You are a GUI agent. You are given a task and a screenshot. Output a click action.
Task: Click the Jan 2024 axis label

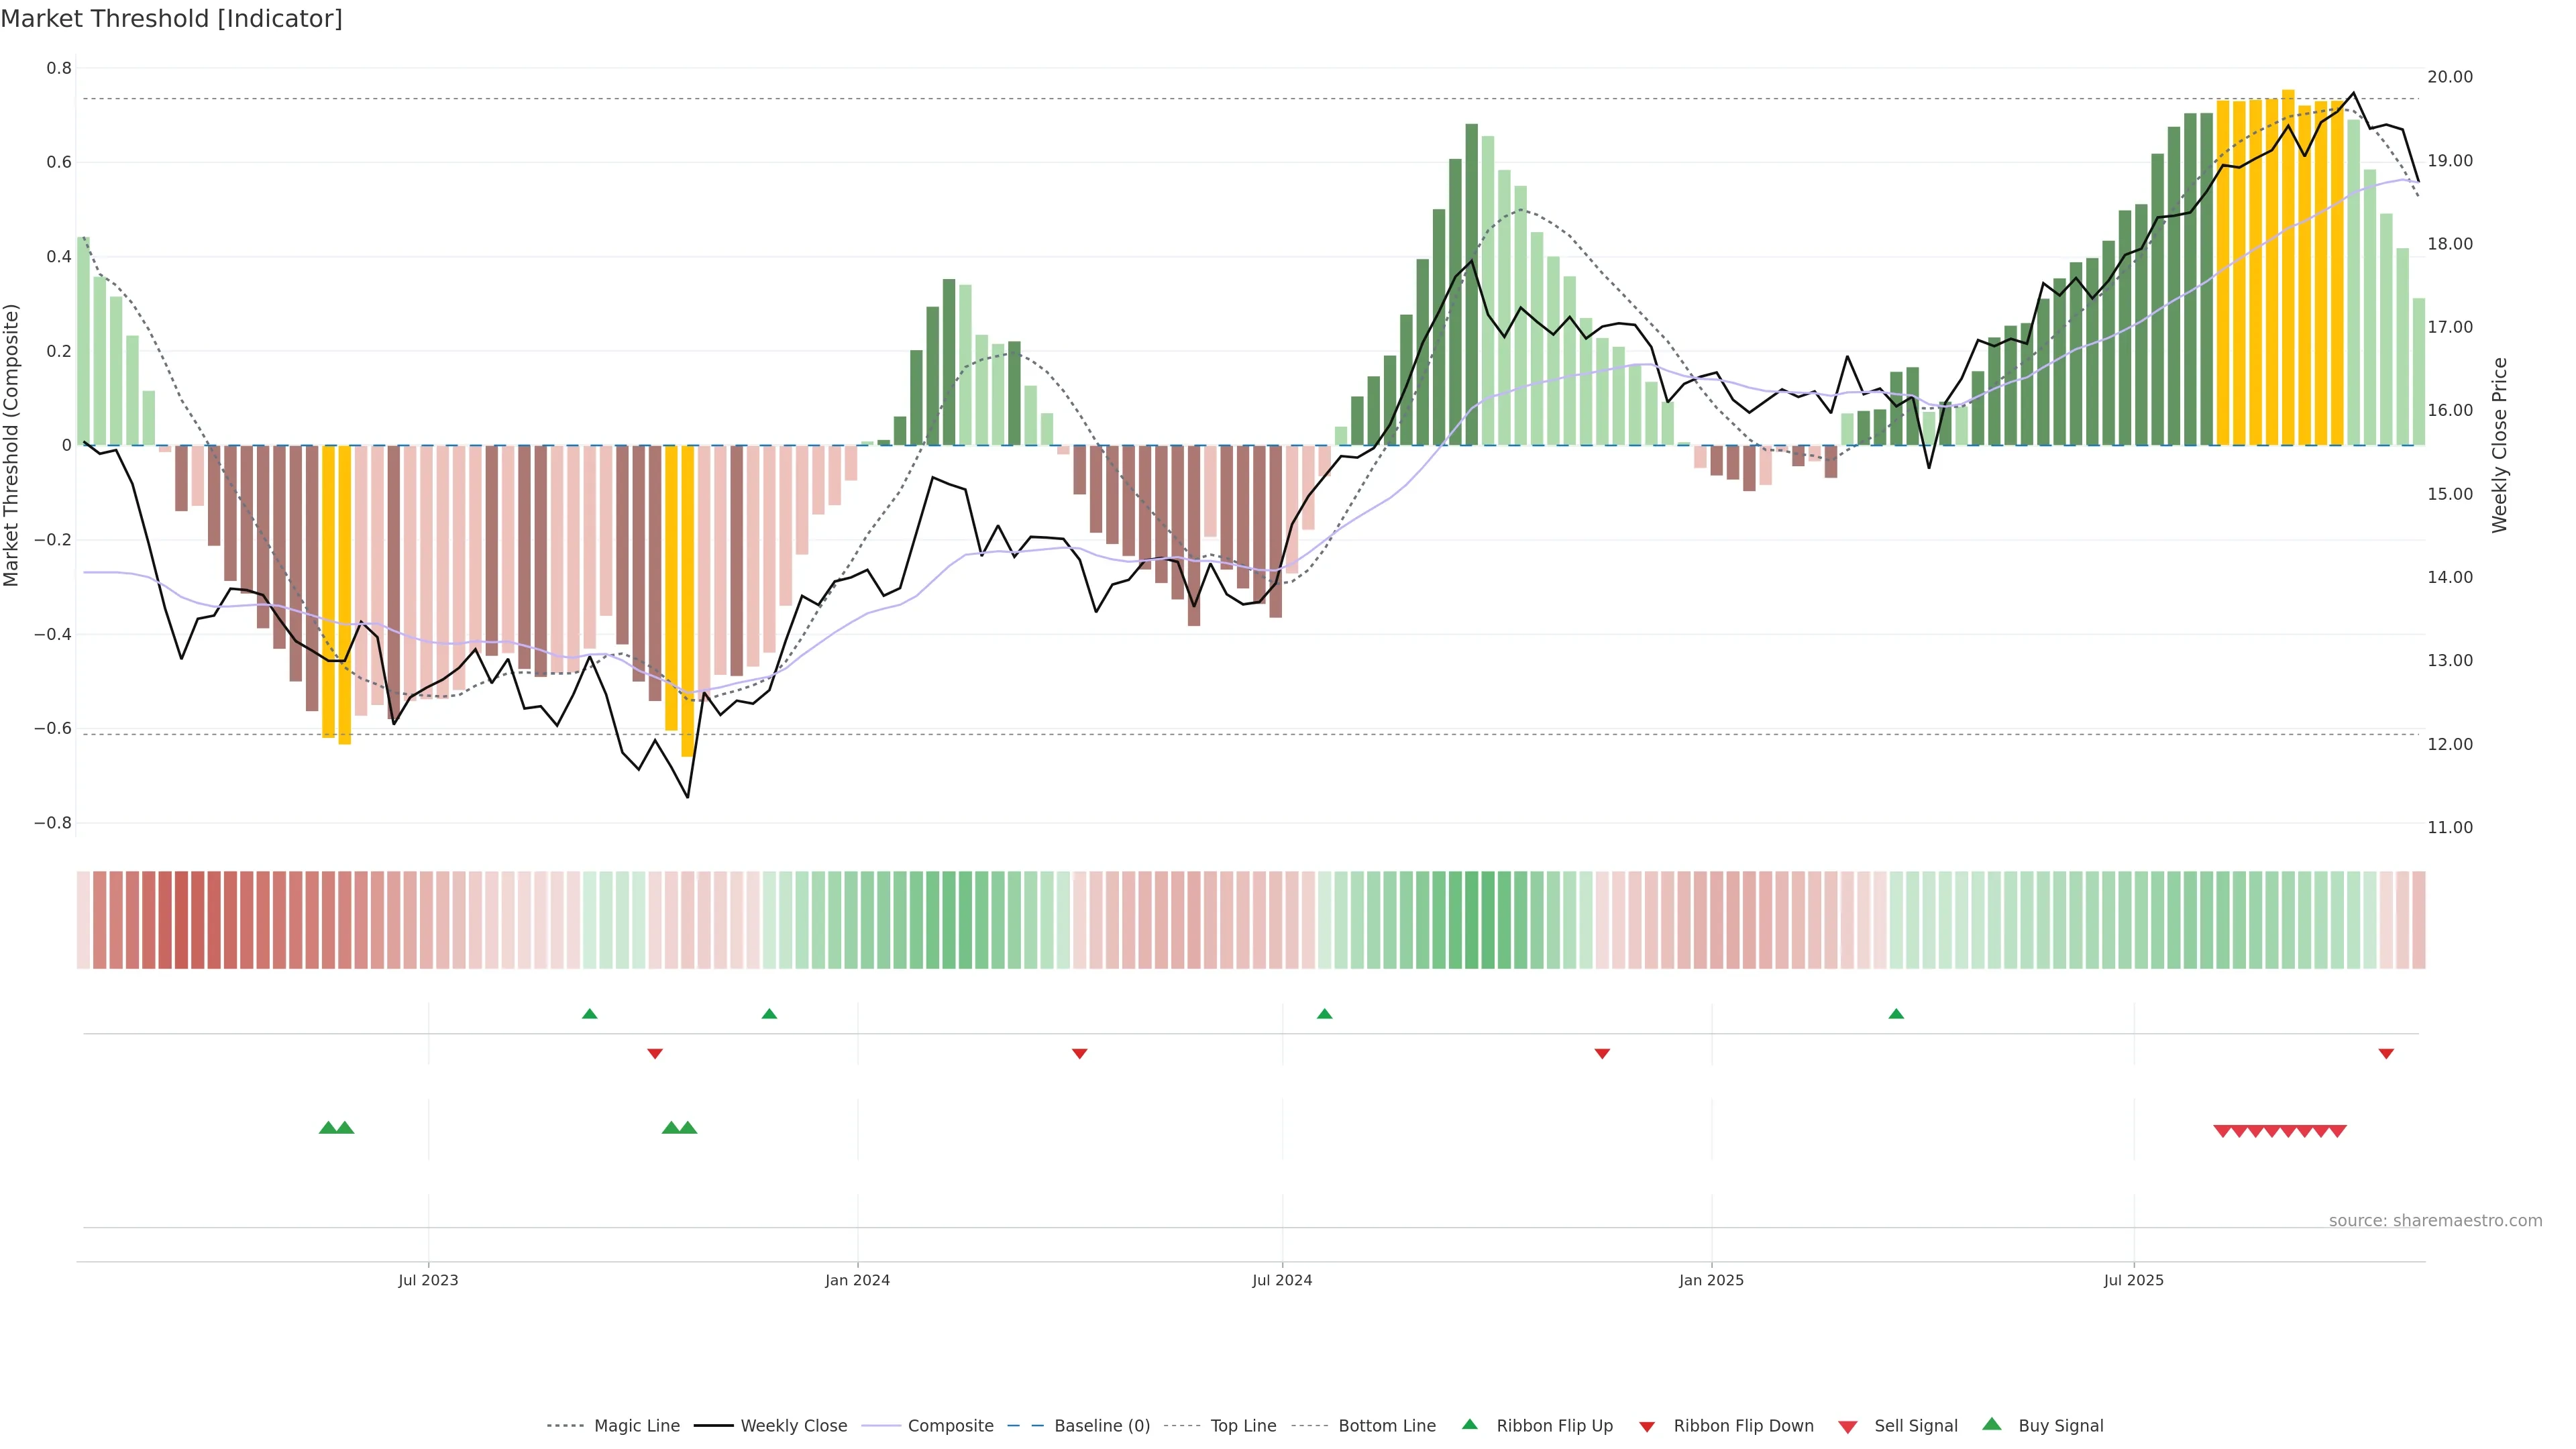857,1280
